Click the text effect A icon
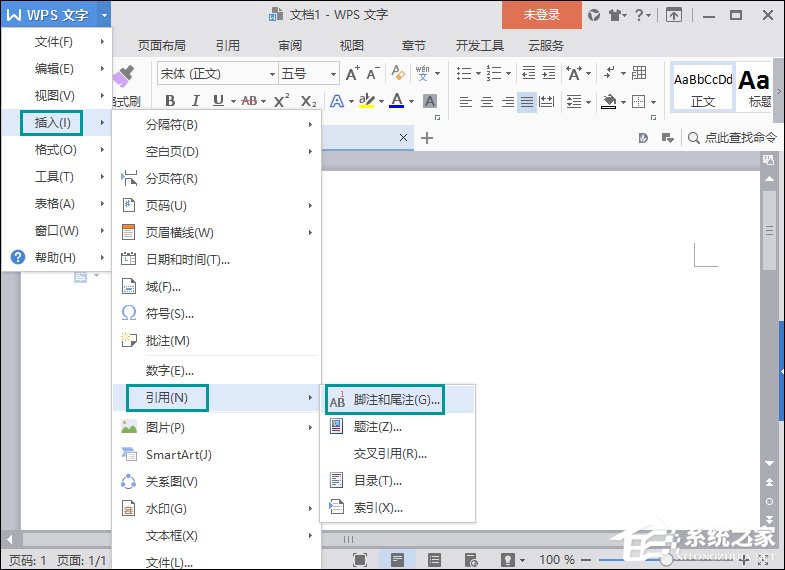Screen dimensions: 785x570 [337, 101]
